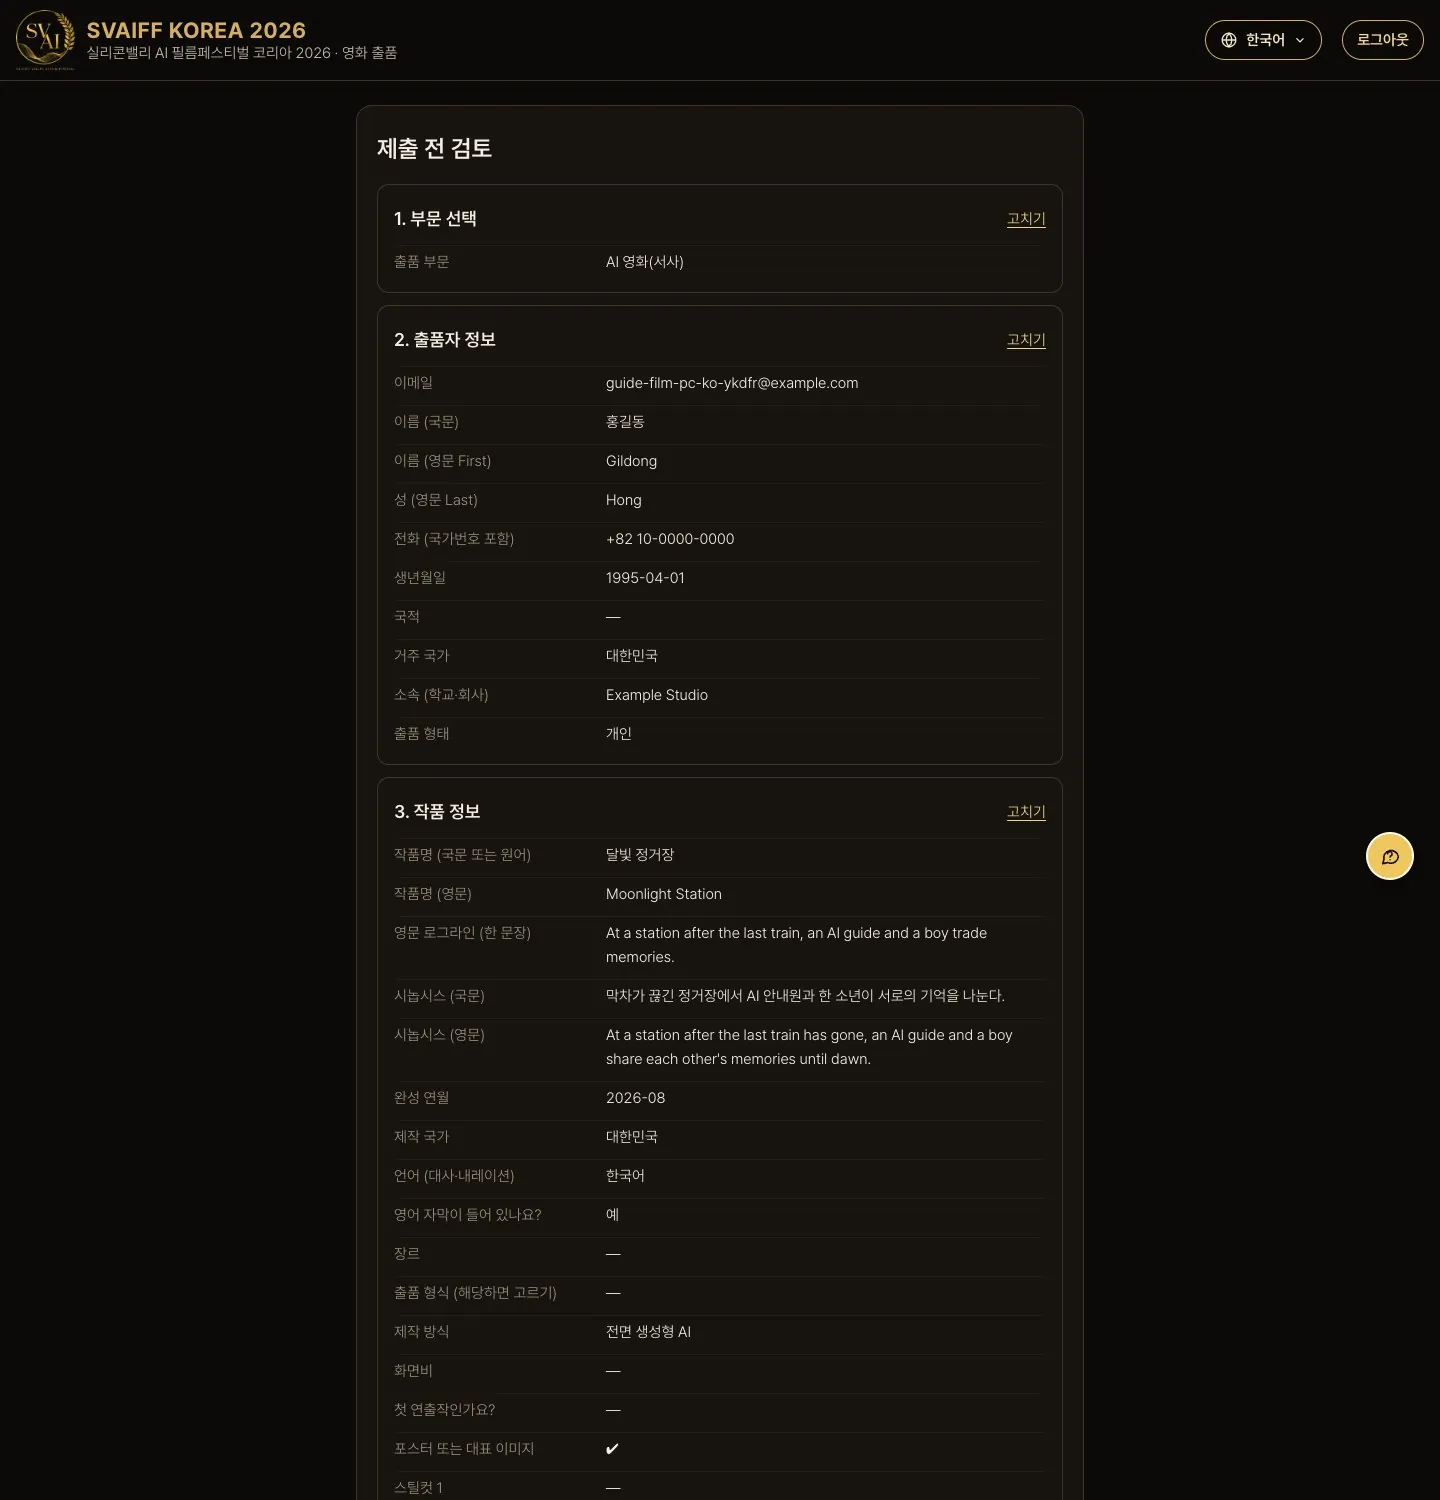The width and height of the screenshot is (1440, 1500).
Task: Click the 거주 국가 value 대한민국
Action: [632, 656]
